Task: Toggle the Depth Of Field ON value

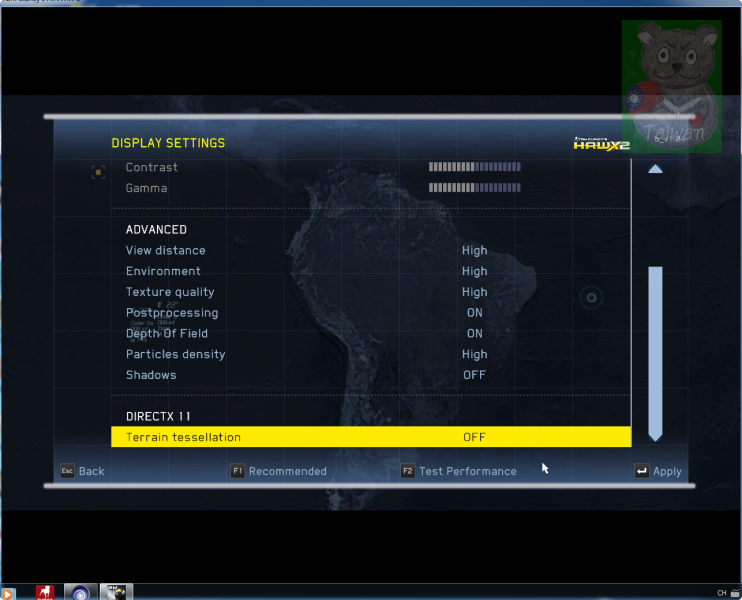Action: click(x=475, y=334)
